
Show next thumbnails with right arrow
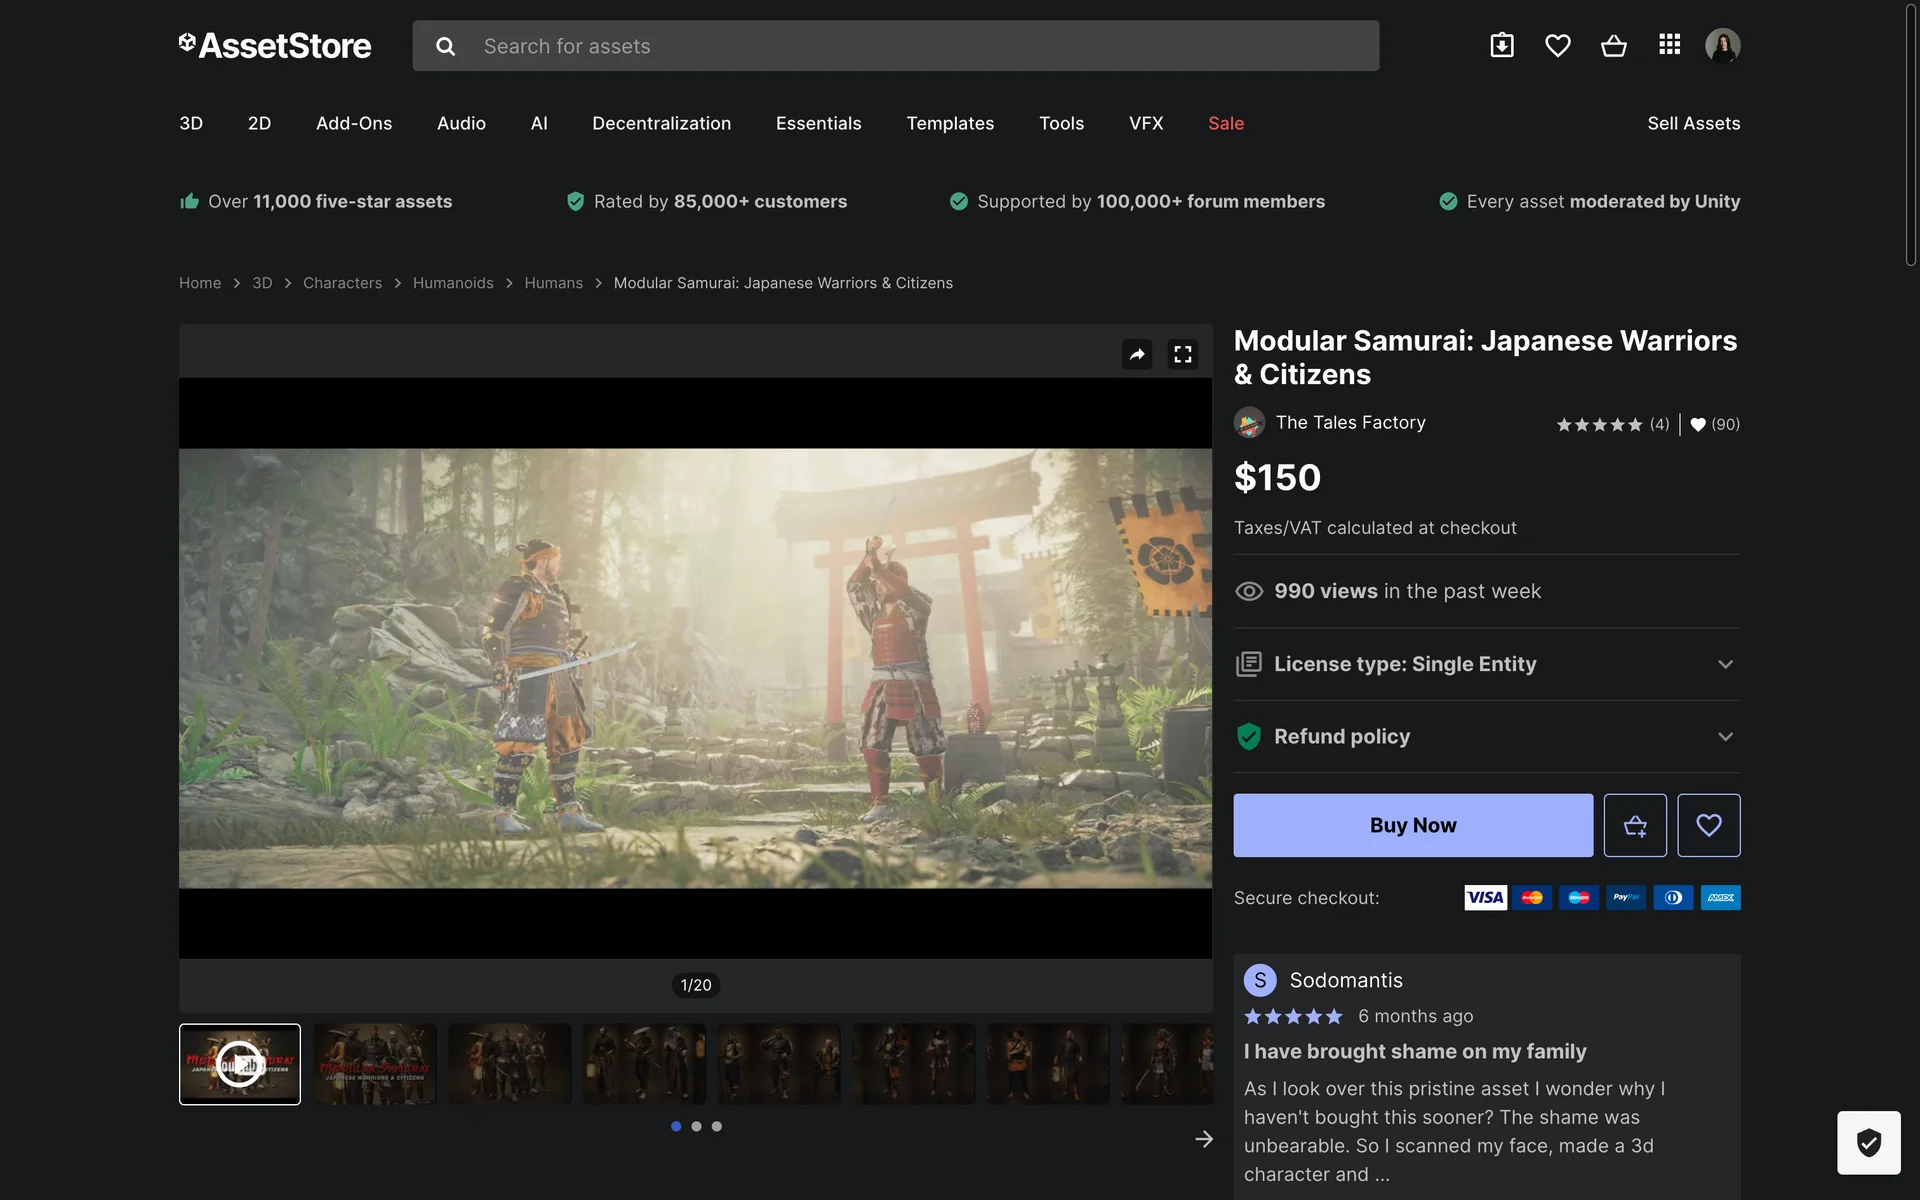click(1204, 1139)
